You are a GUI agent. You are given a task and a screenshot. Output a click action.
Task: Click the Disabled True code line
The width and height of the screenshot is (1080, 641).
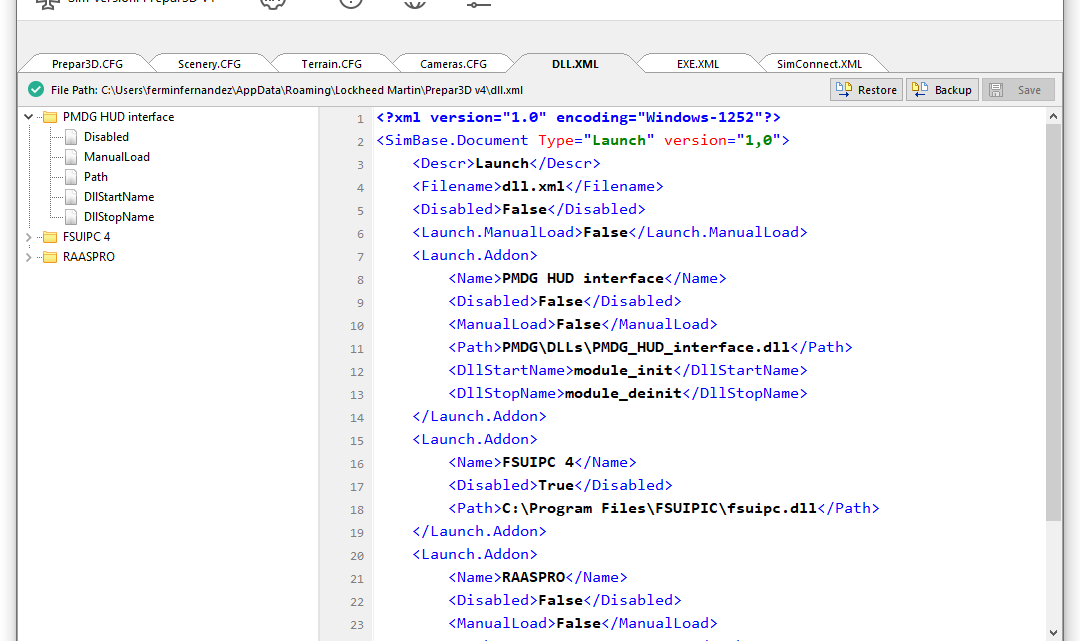pyautogui.click(x=560, y=485)
